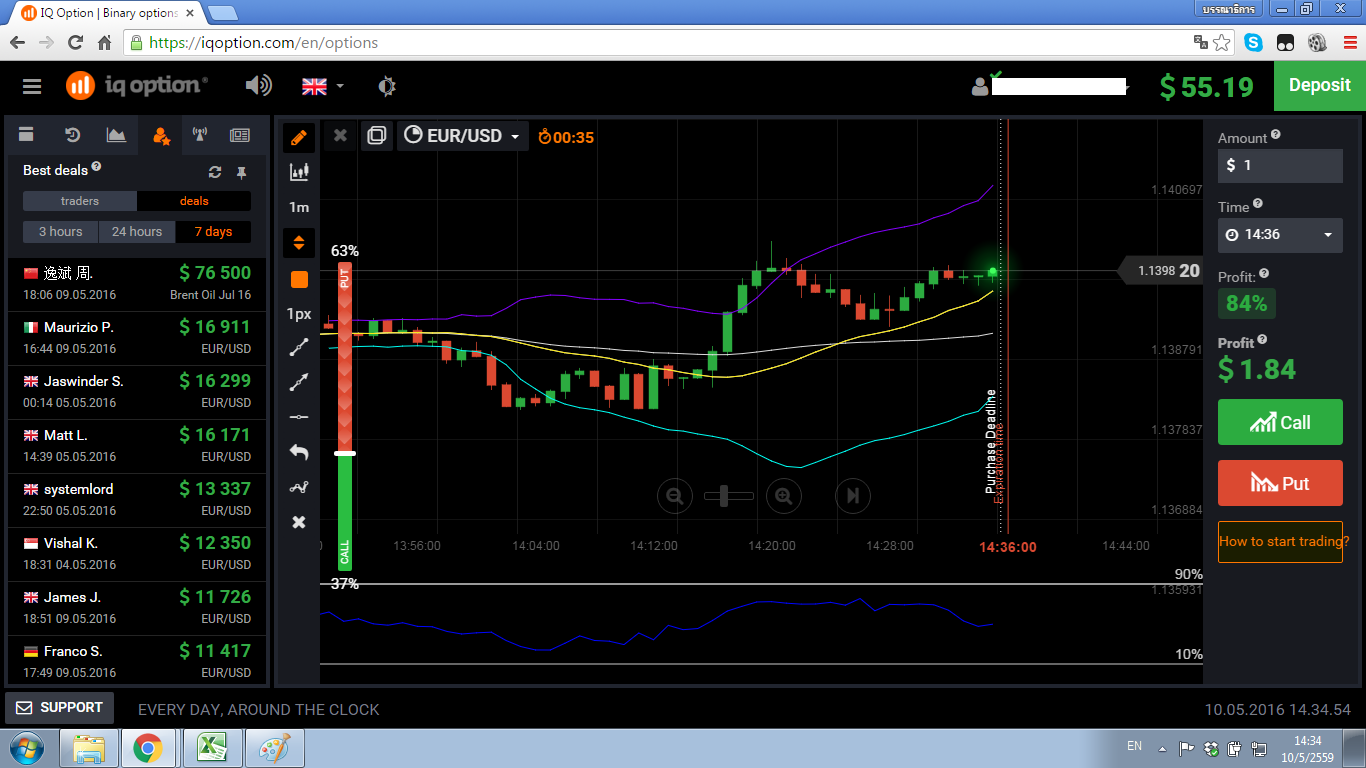Viewport: 1366px width, 768px height.
Task: Open Windows Start menu
Action: coord(27,748)
